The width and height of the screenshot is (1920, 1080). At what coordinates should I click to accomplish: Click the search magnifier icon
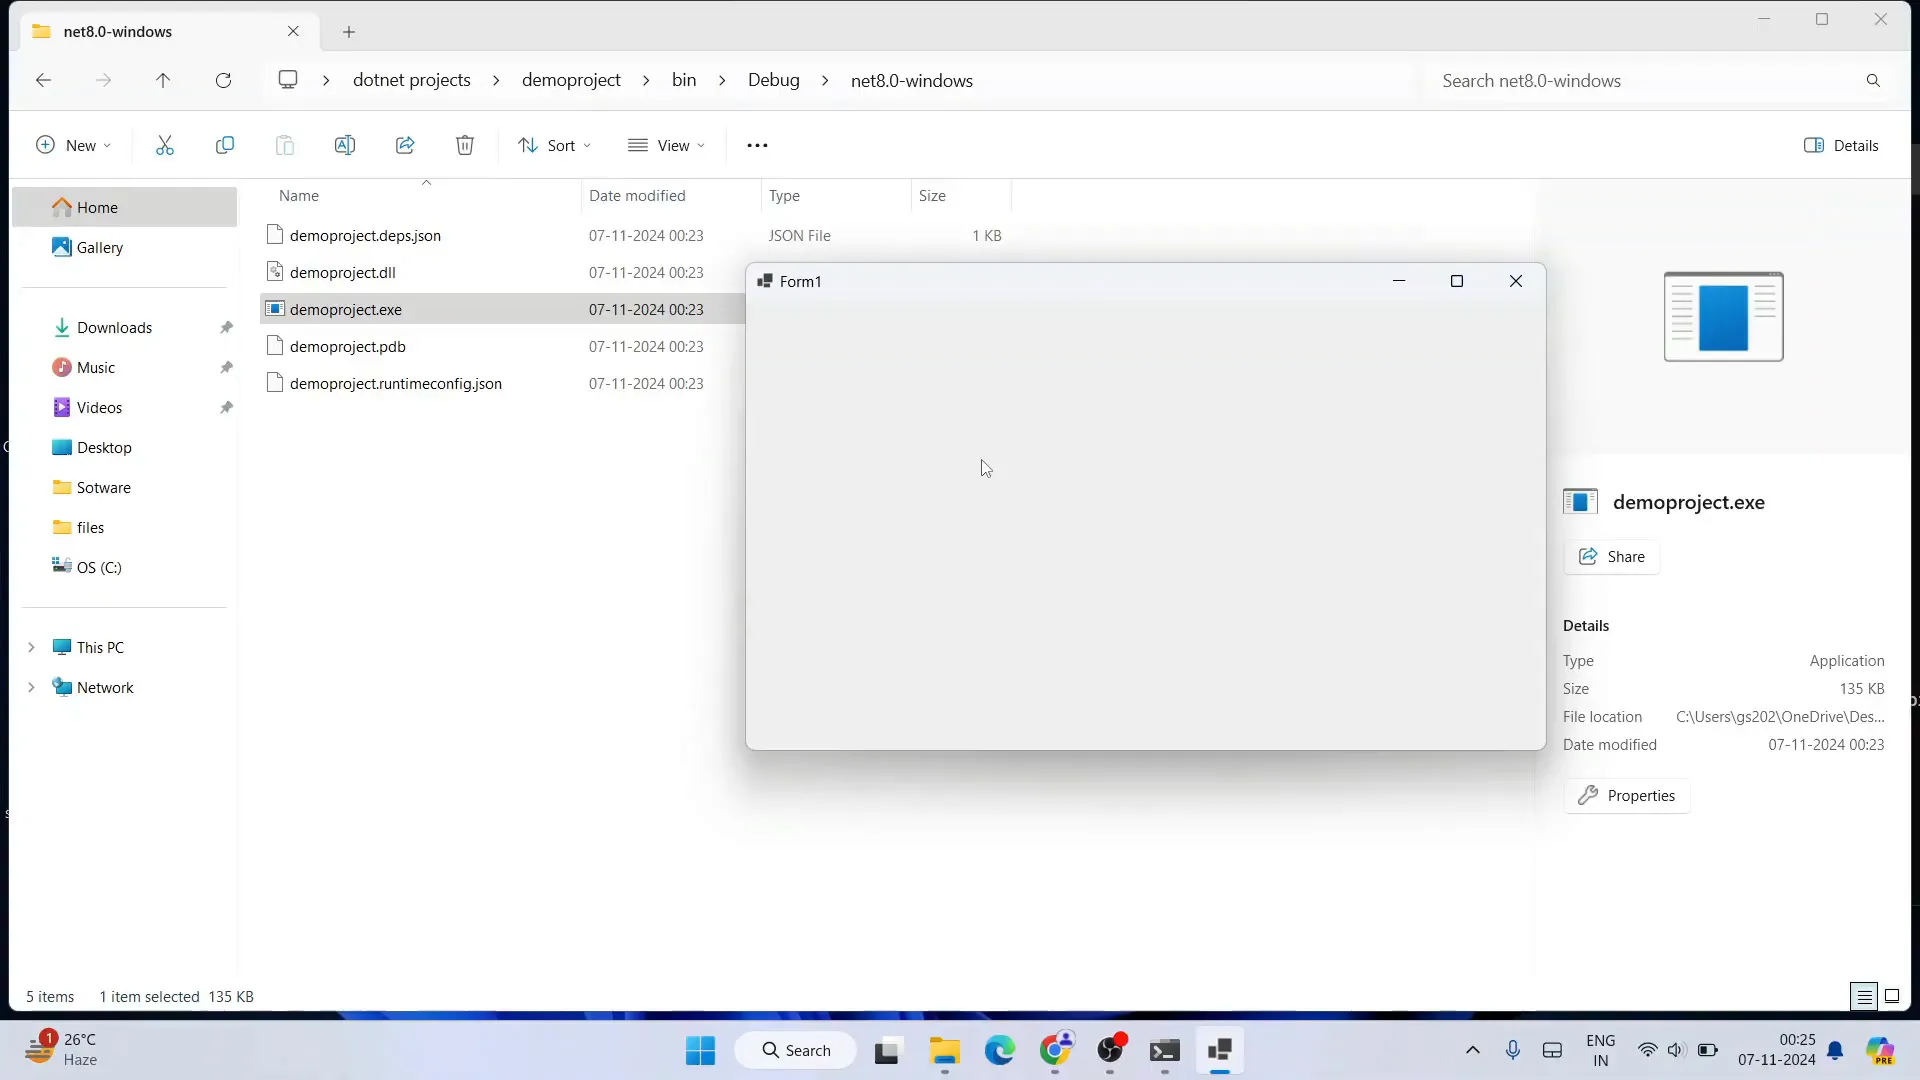point(1873,81)
